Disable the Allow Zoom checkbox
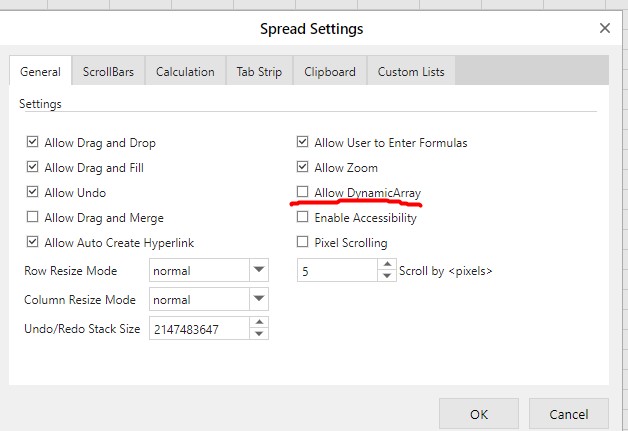 pos(303,168)
